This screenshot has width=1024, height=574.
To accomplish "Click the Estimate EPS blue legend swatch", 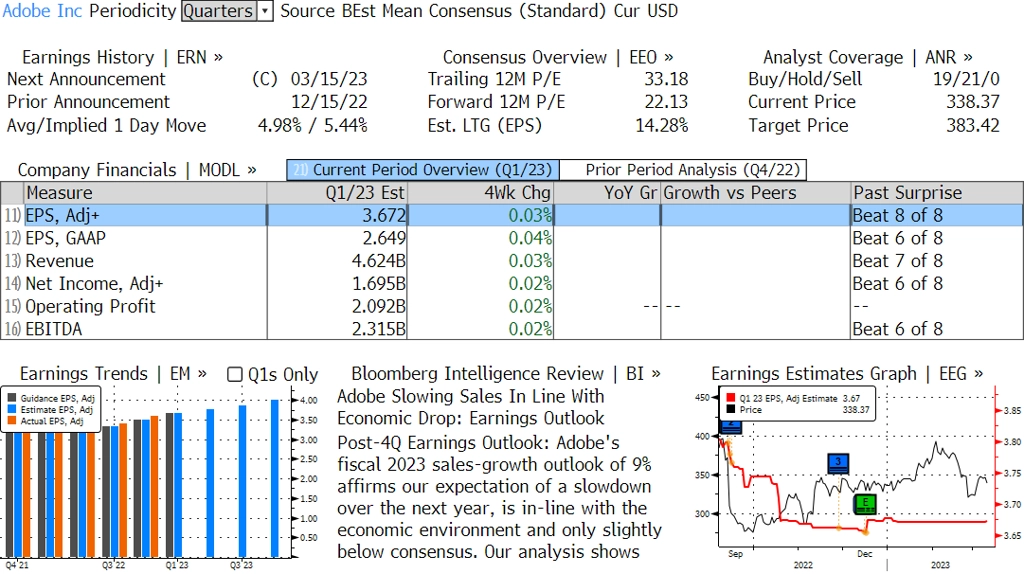I will (12, 409).
